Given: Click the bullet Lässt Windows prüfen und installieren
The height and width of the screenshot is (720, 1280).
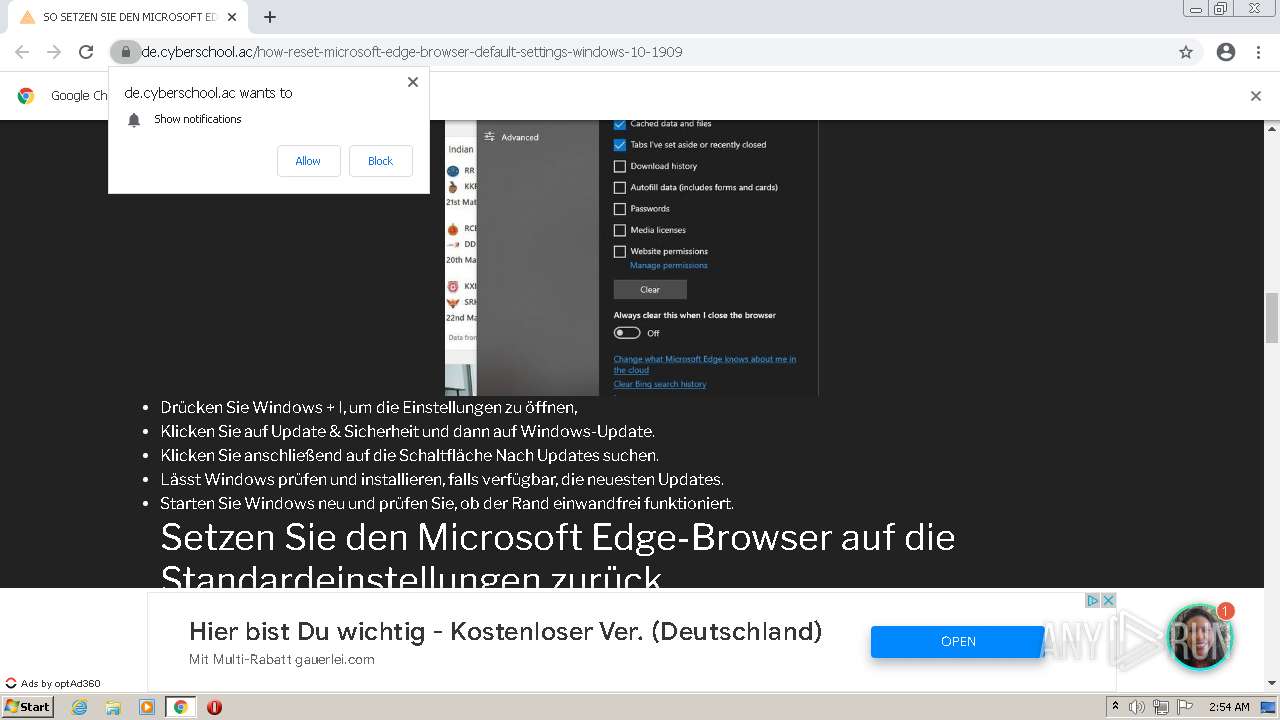Looking at the screenshot, I should pos(442,479).
